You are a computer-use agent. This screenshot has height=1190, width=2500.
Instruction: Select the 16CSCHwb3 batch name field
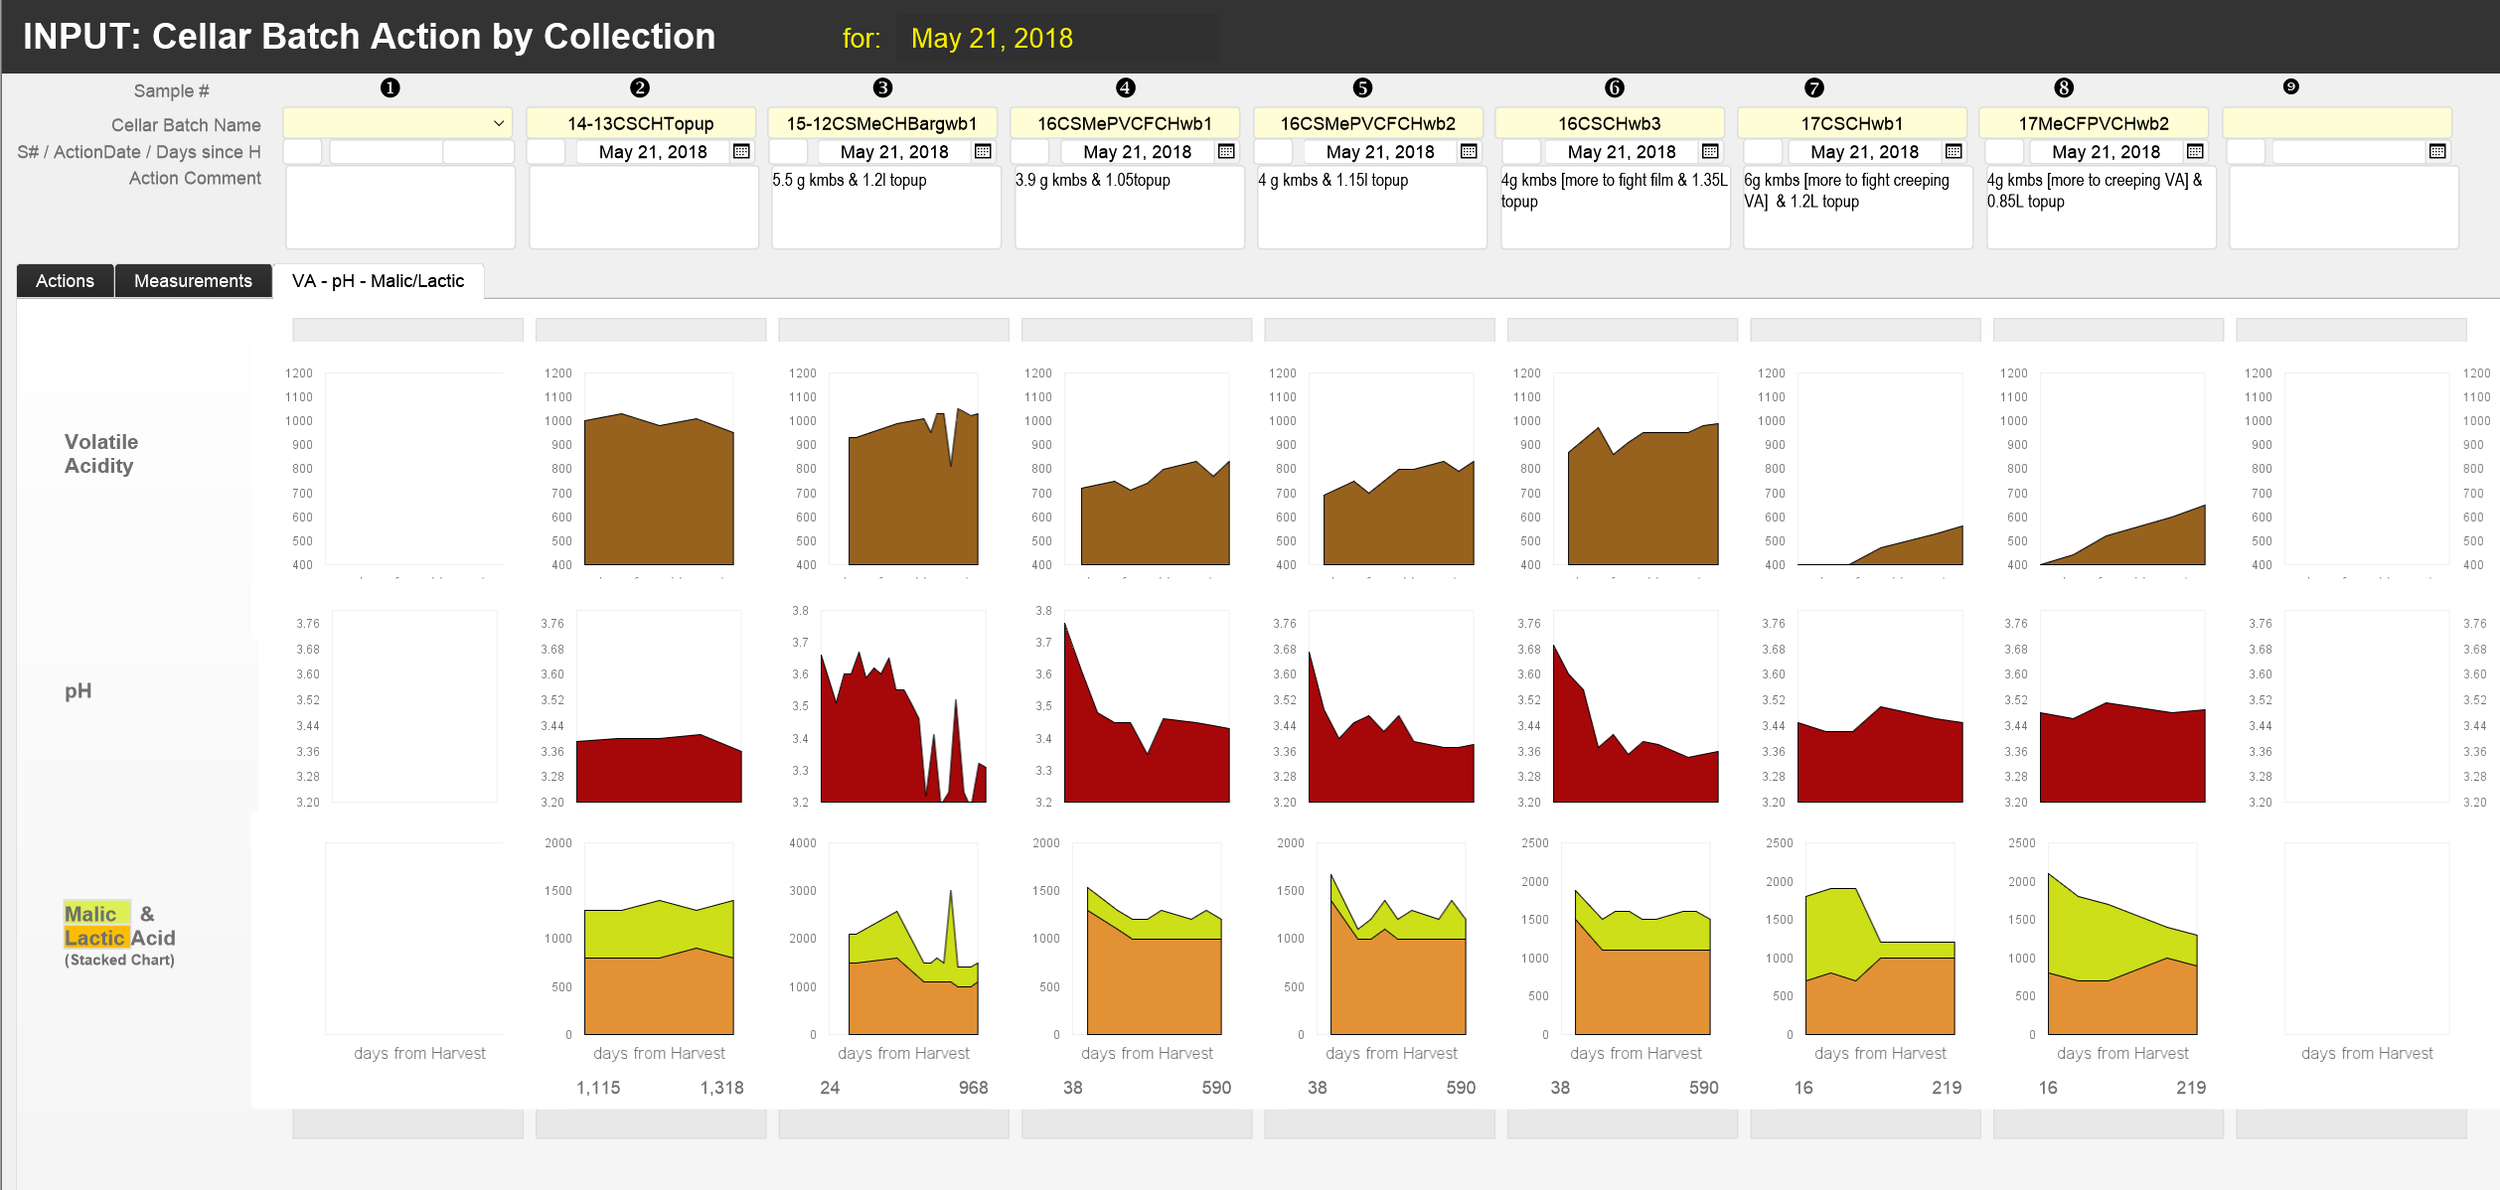click(1610, 123)
